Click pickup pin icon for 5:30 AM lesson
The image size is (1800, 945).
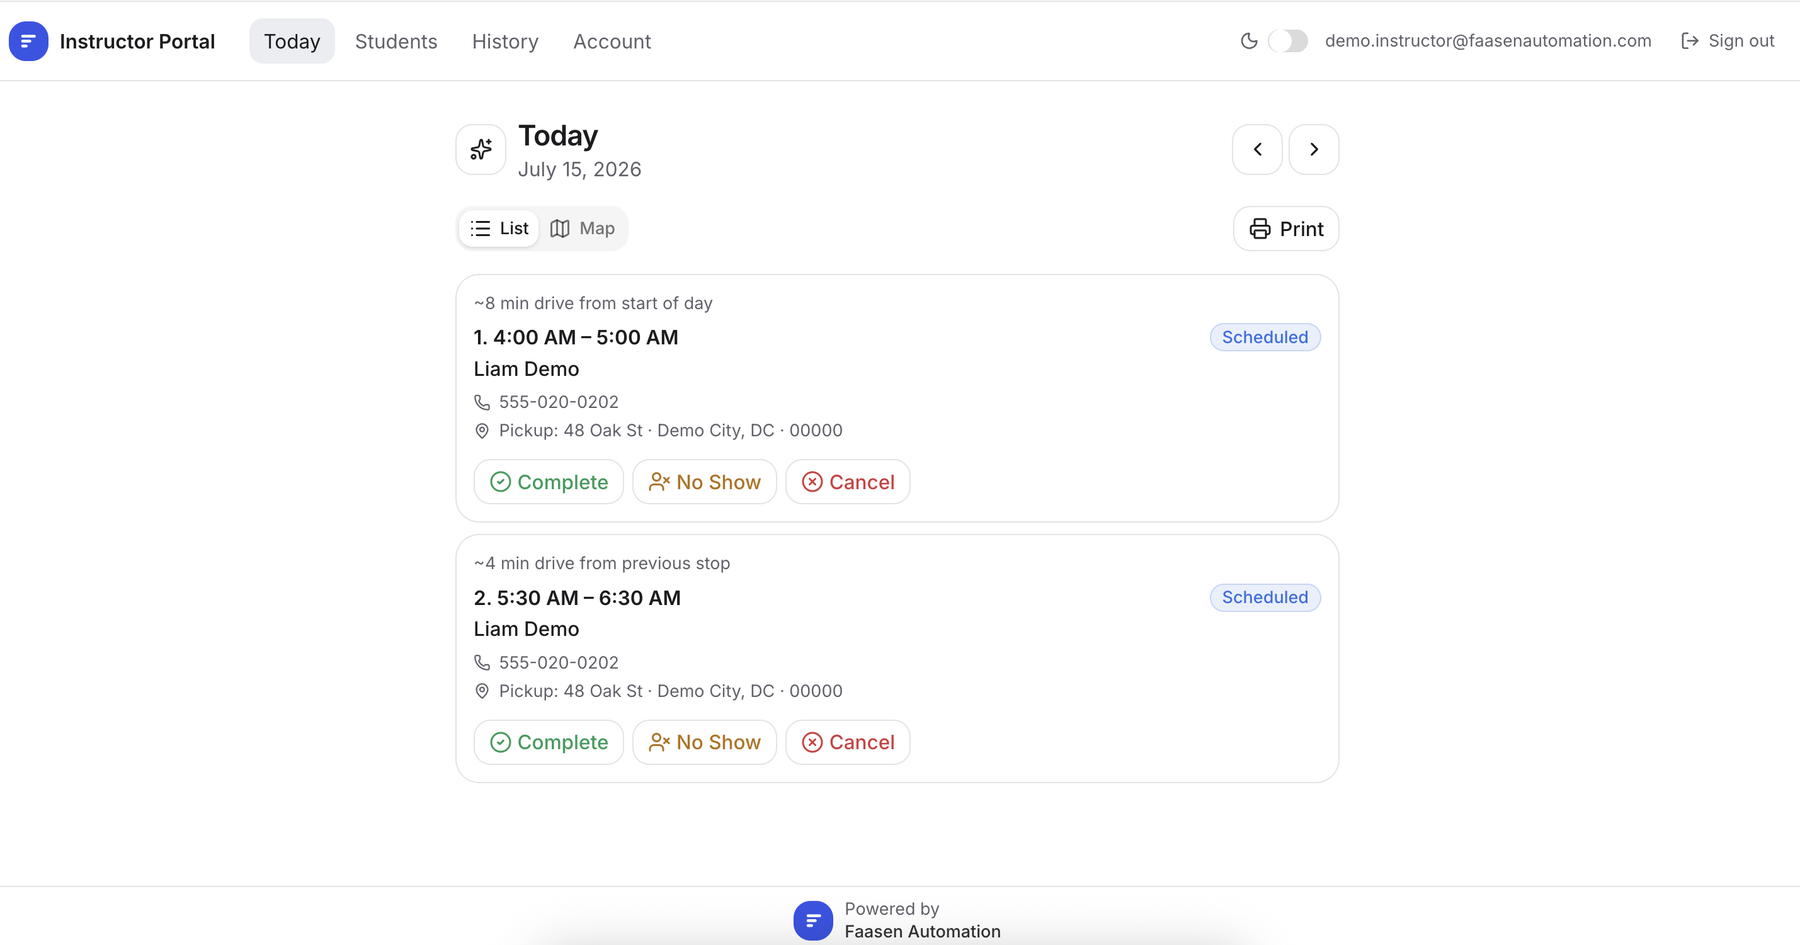coord(482,691)
